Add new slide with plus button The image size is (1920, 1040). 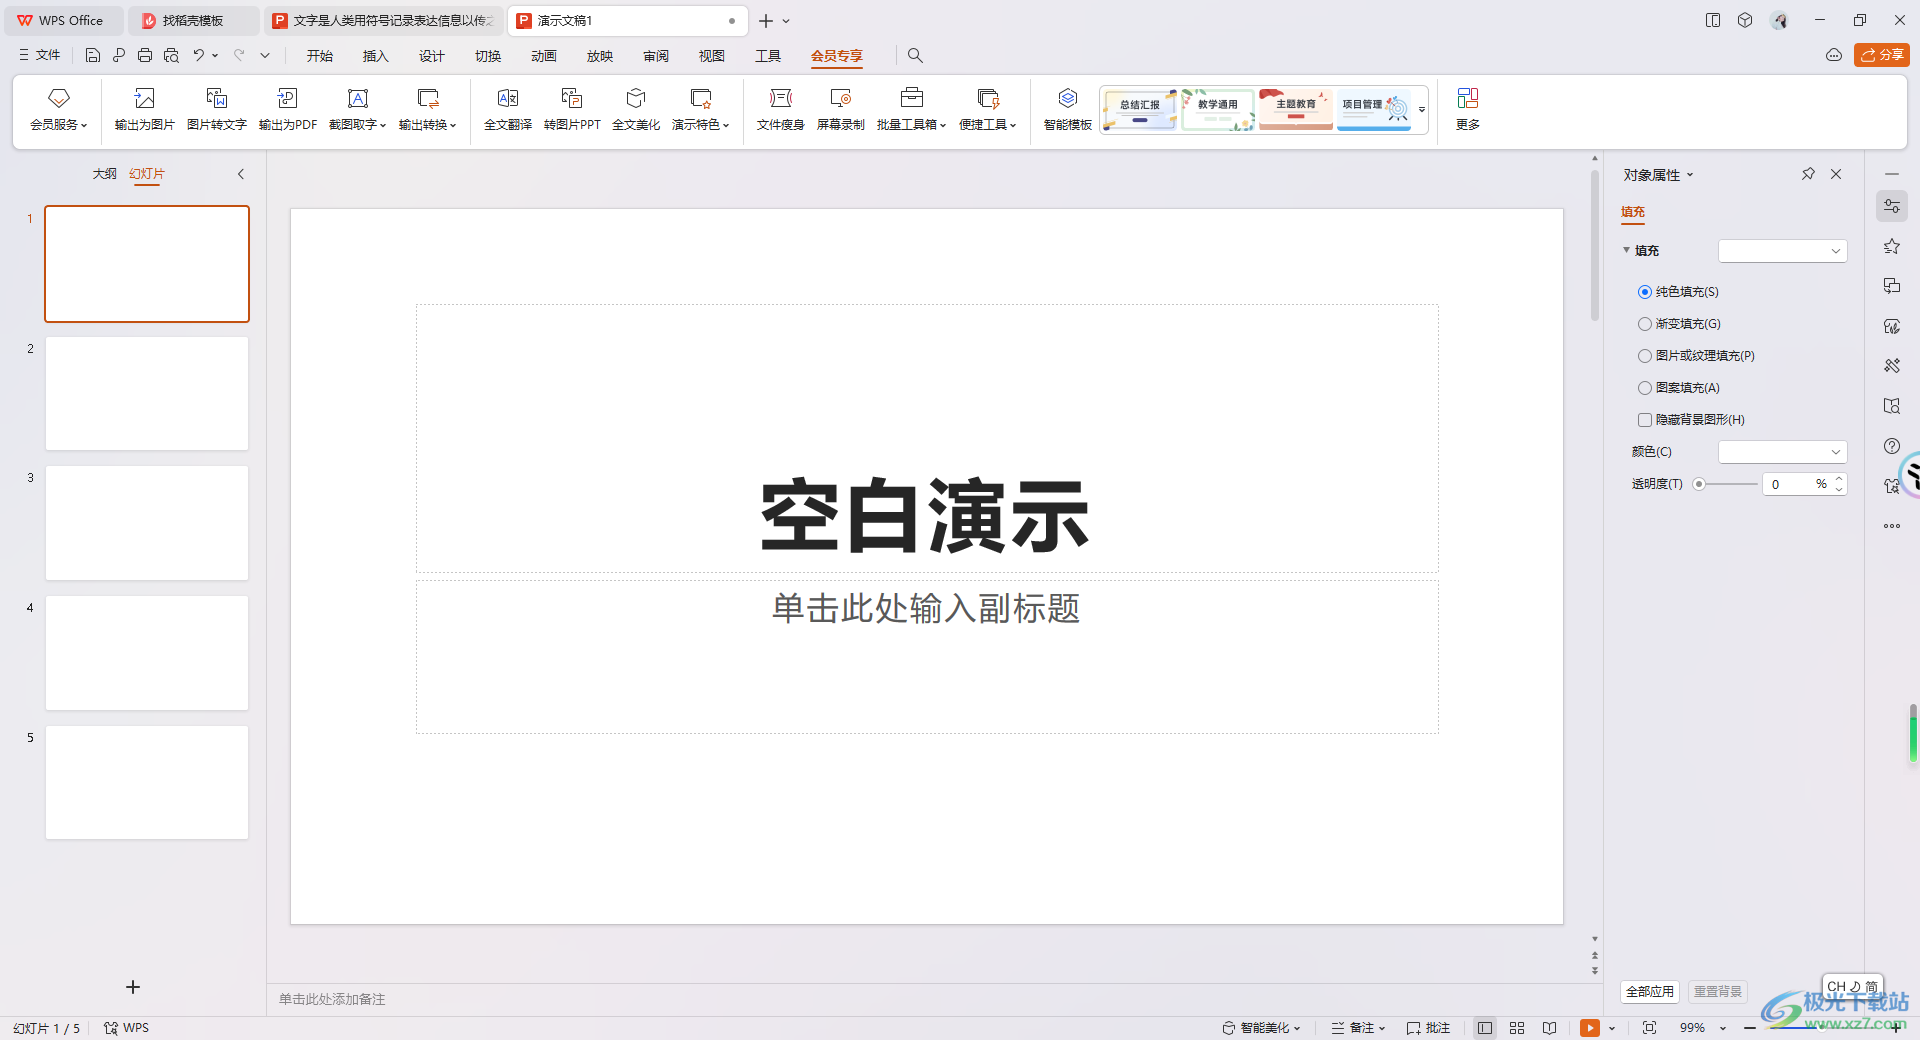[133, 987]
